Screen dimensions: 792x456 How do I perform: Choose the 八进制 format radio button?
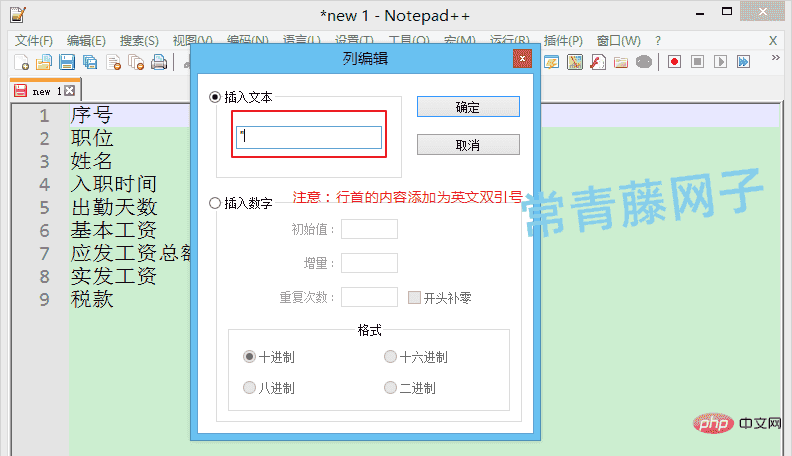tap(249, 387)
